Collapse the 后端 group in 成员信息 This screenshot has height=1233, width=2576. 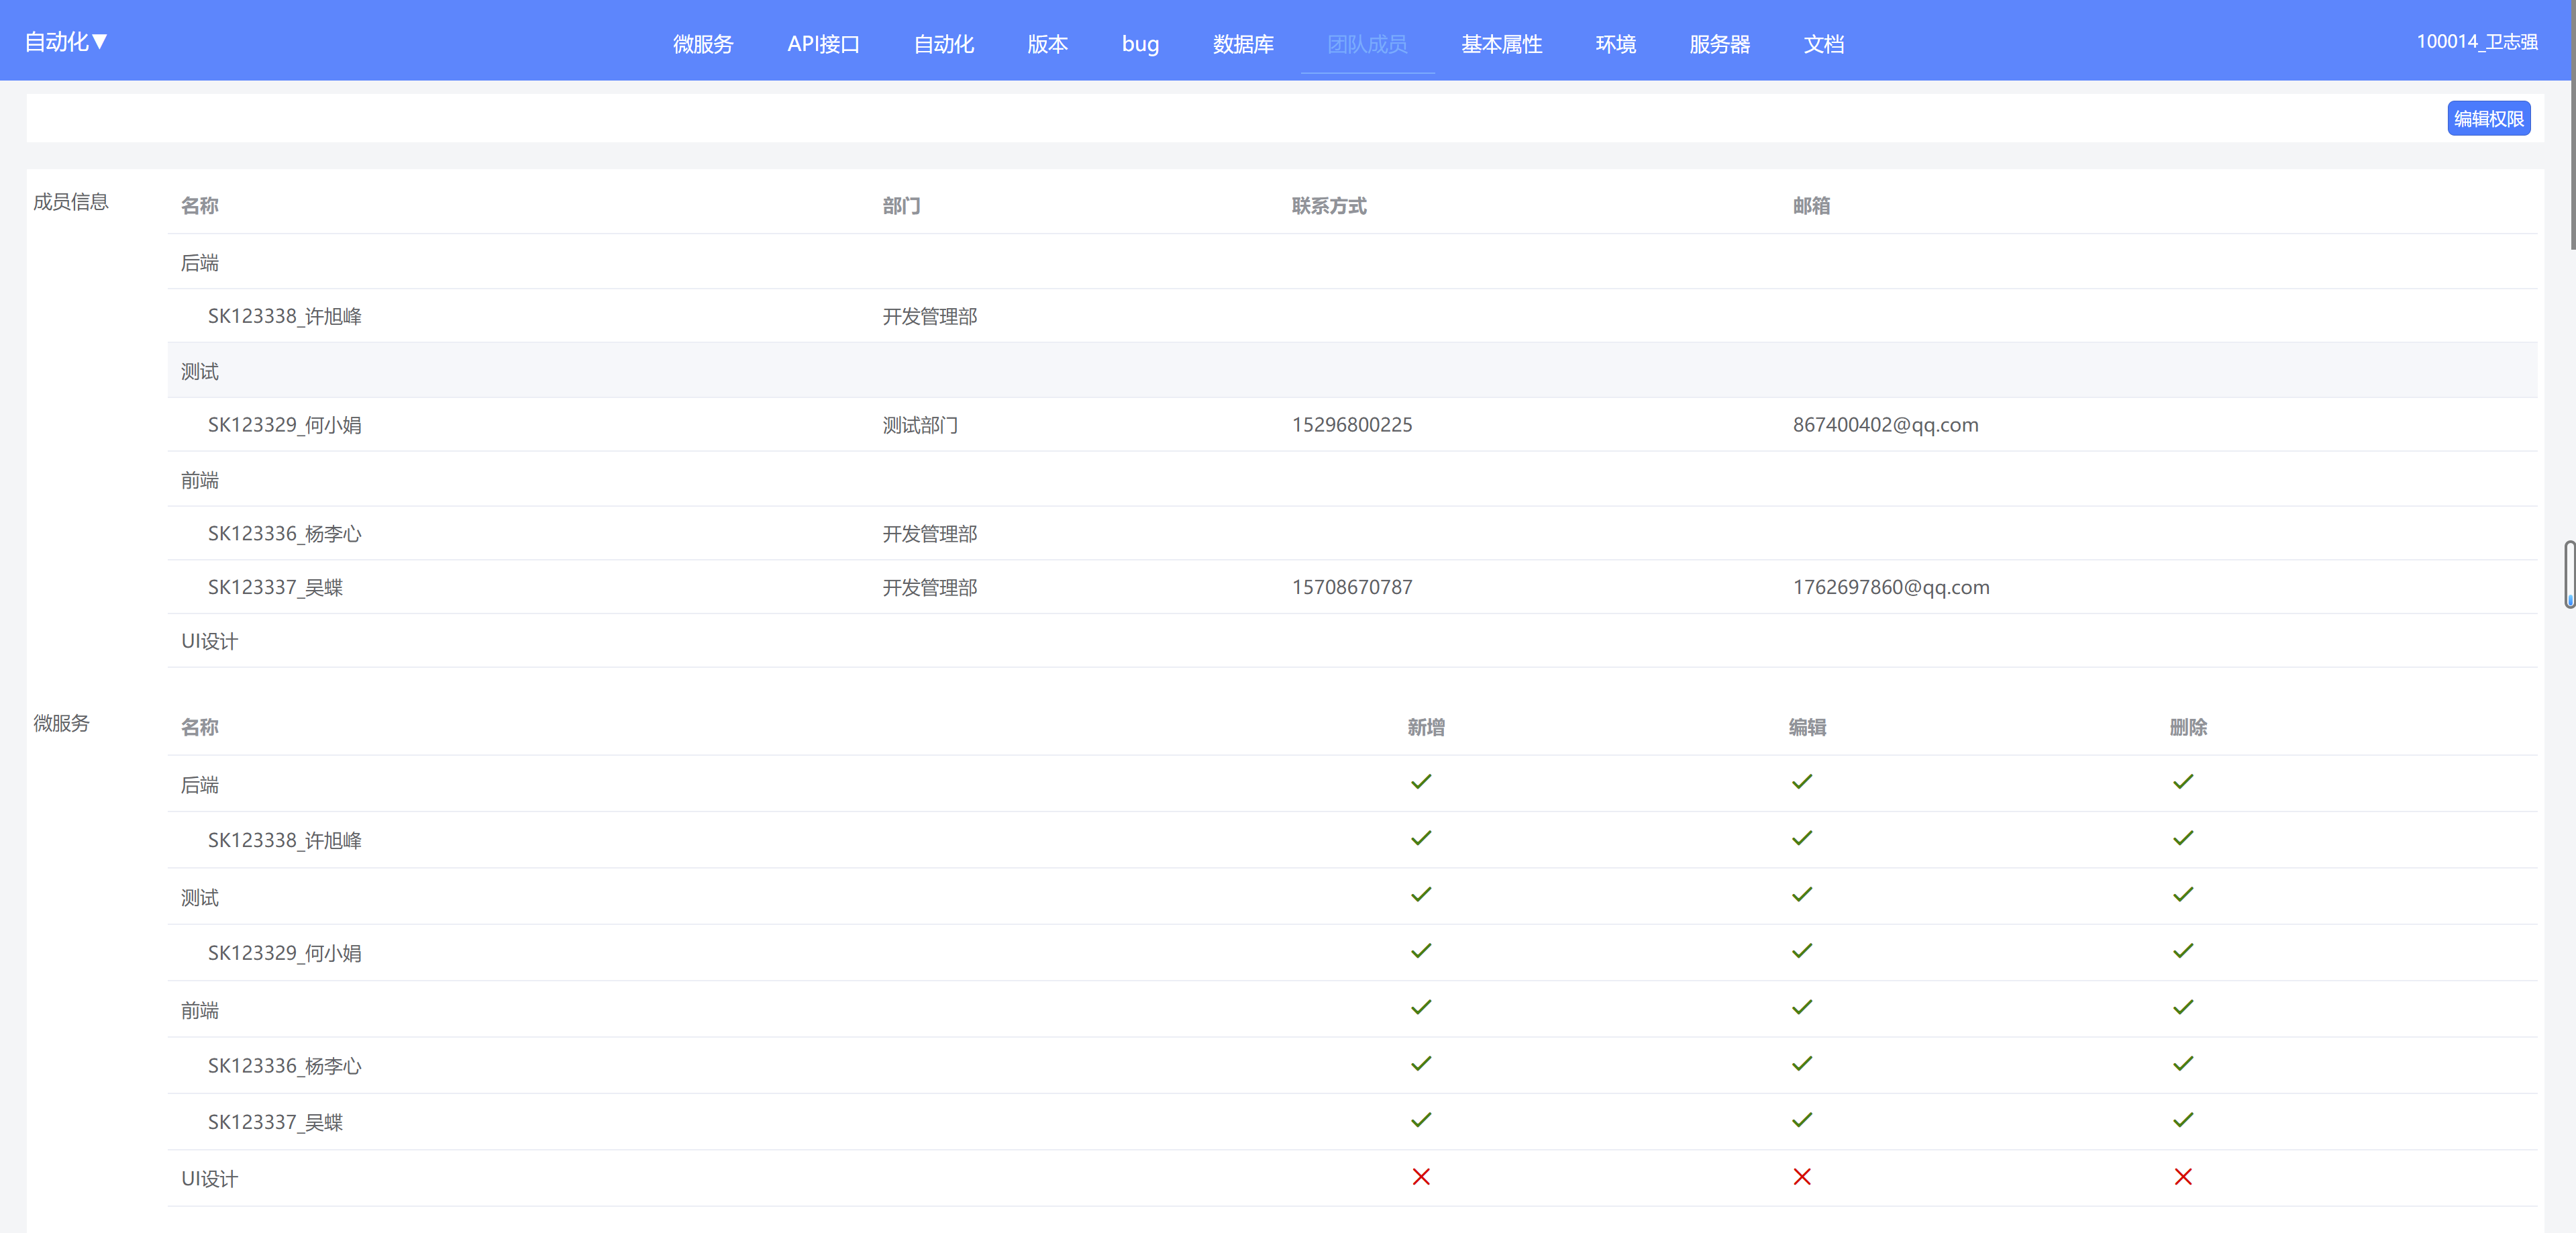(199, 263)
